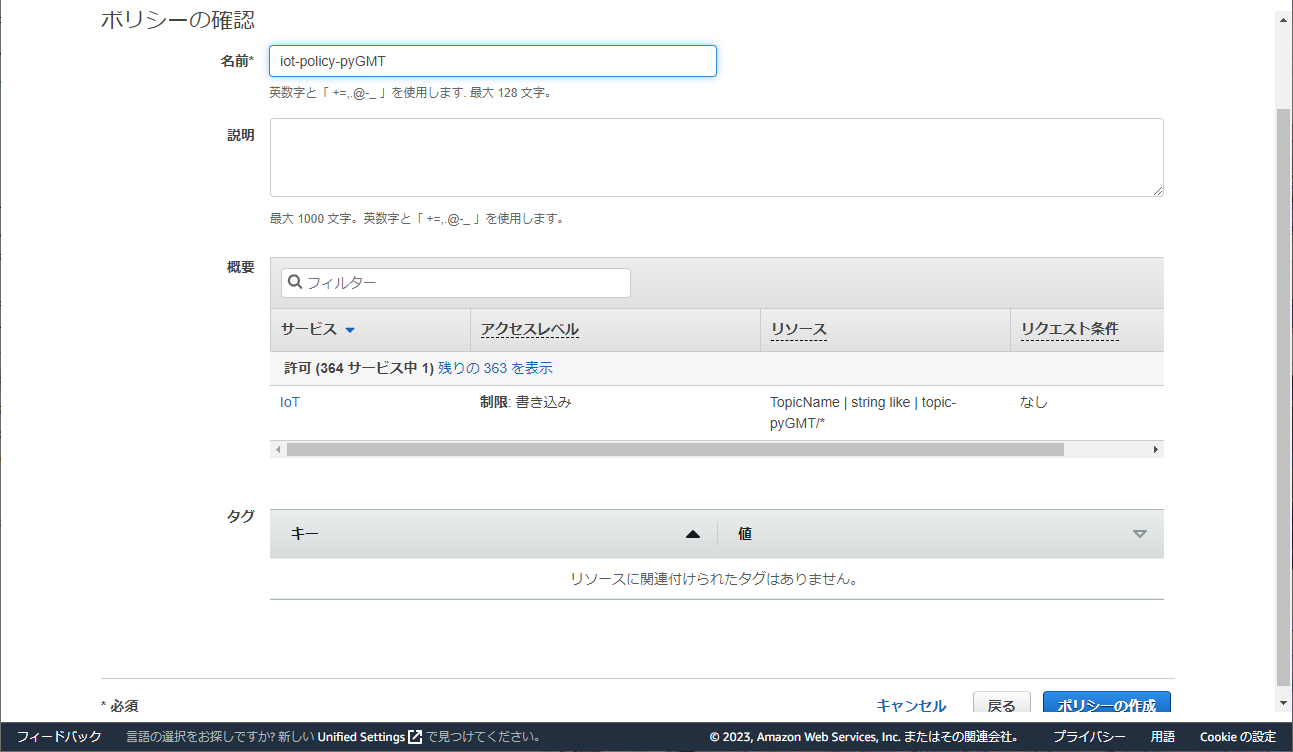Open the Unified Settings link

(361, 737)
